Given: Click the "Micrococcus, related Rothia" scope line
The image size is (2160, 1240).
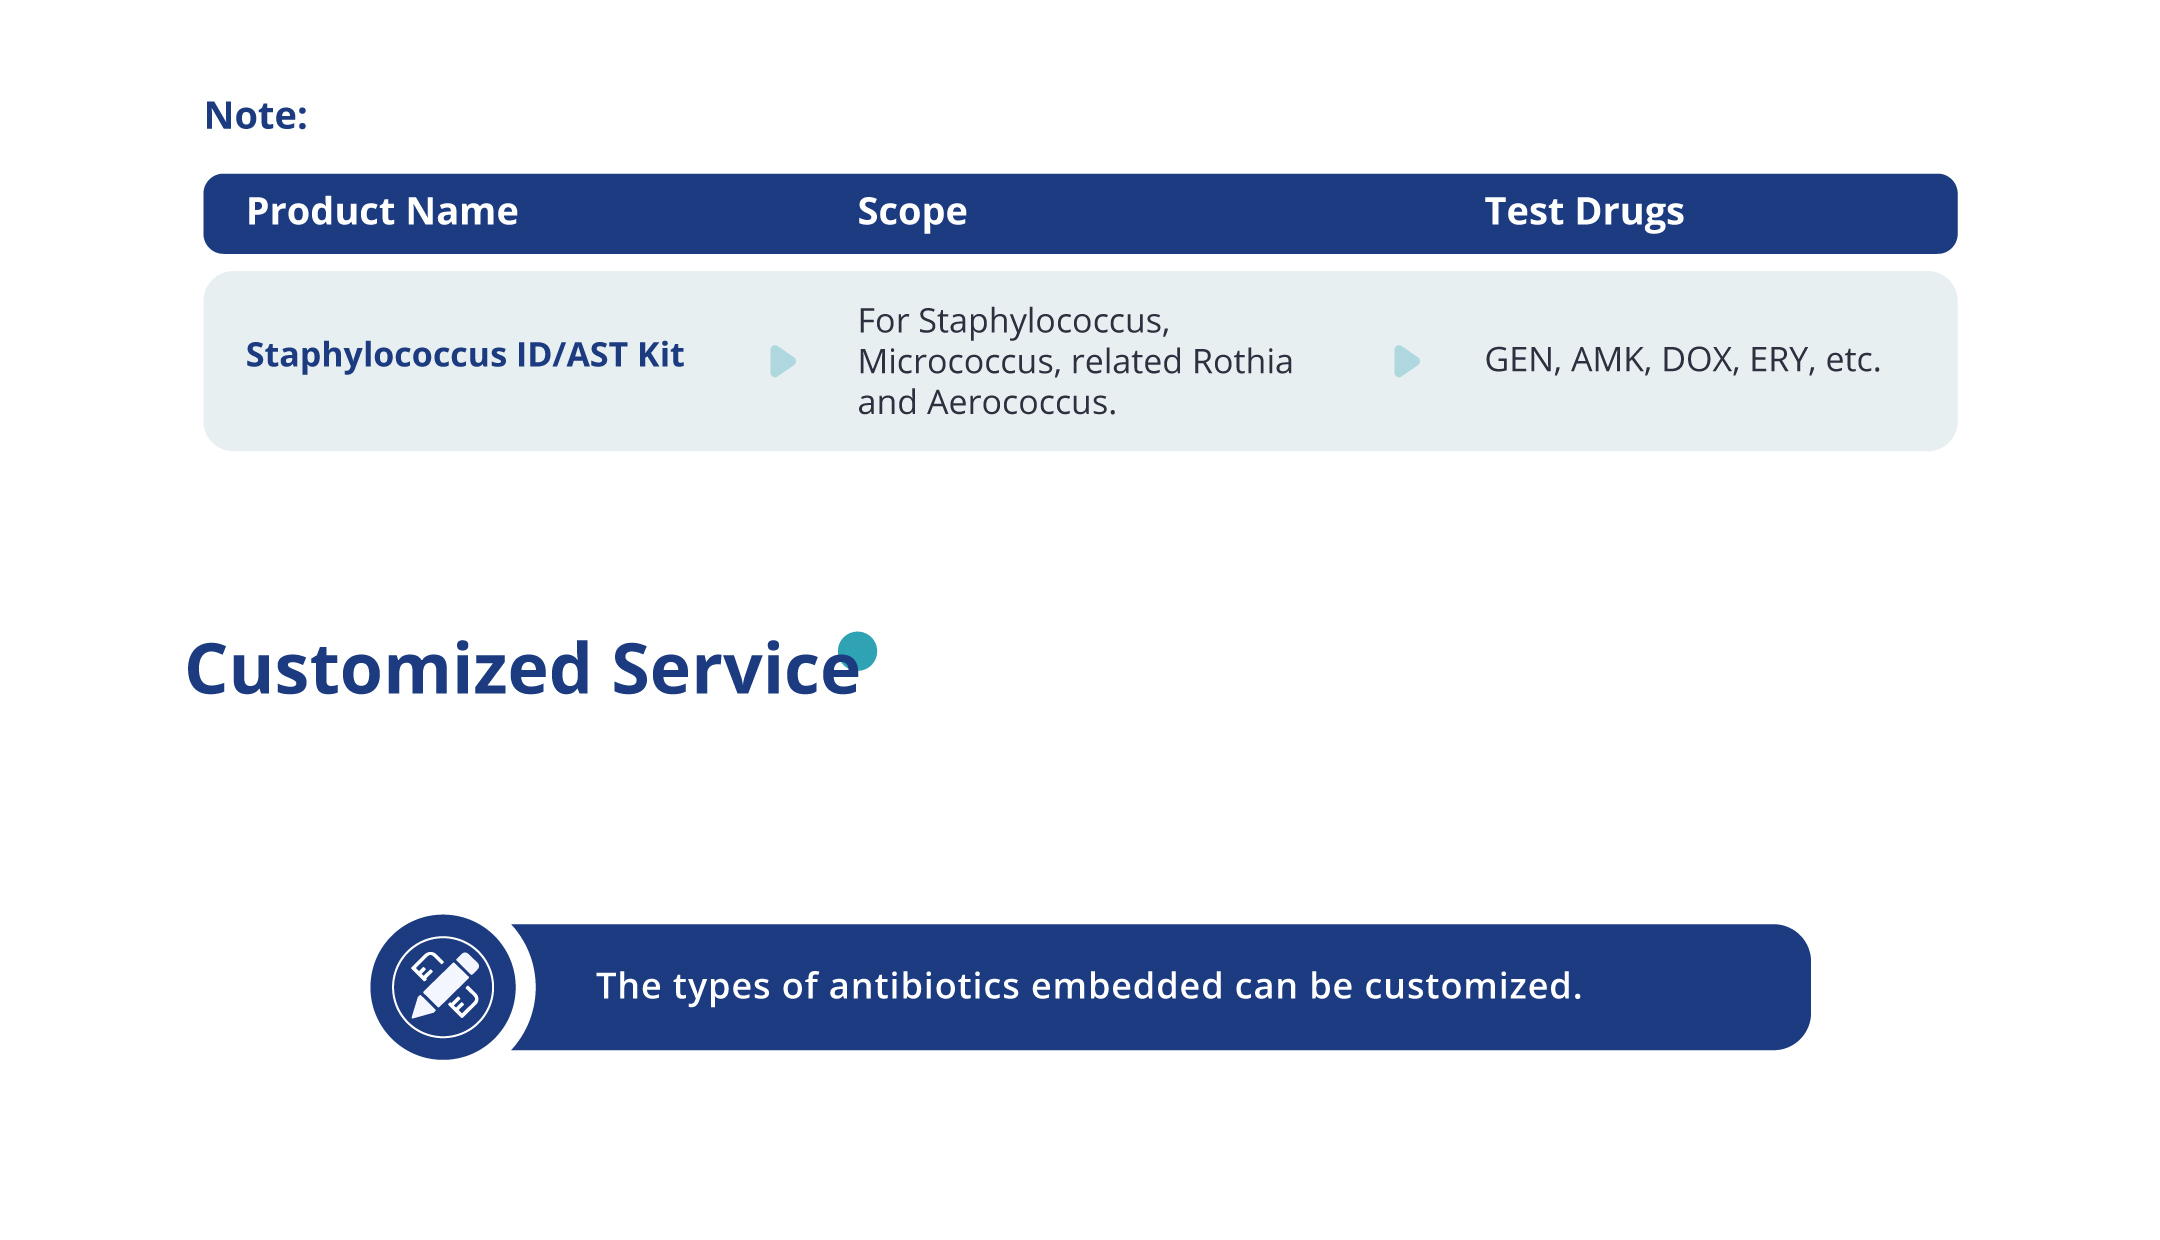Looking at the screenshot, I should click(x=1075, y=362).
